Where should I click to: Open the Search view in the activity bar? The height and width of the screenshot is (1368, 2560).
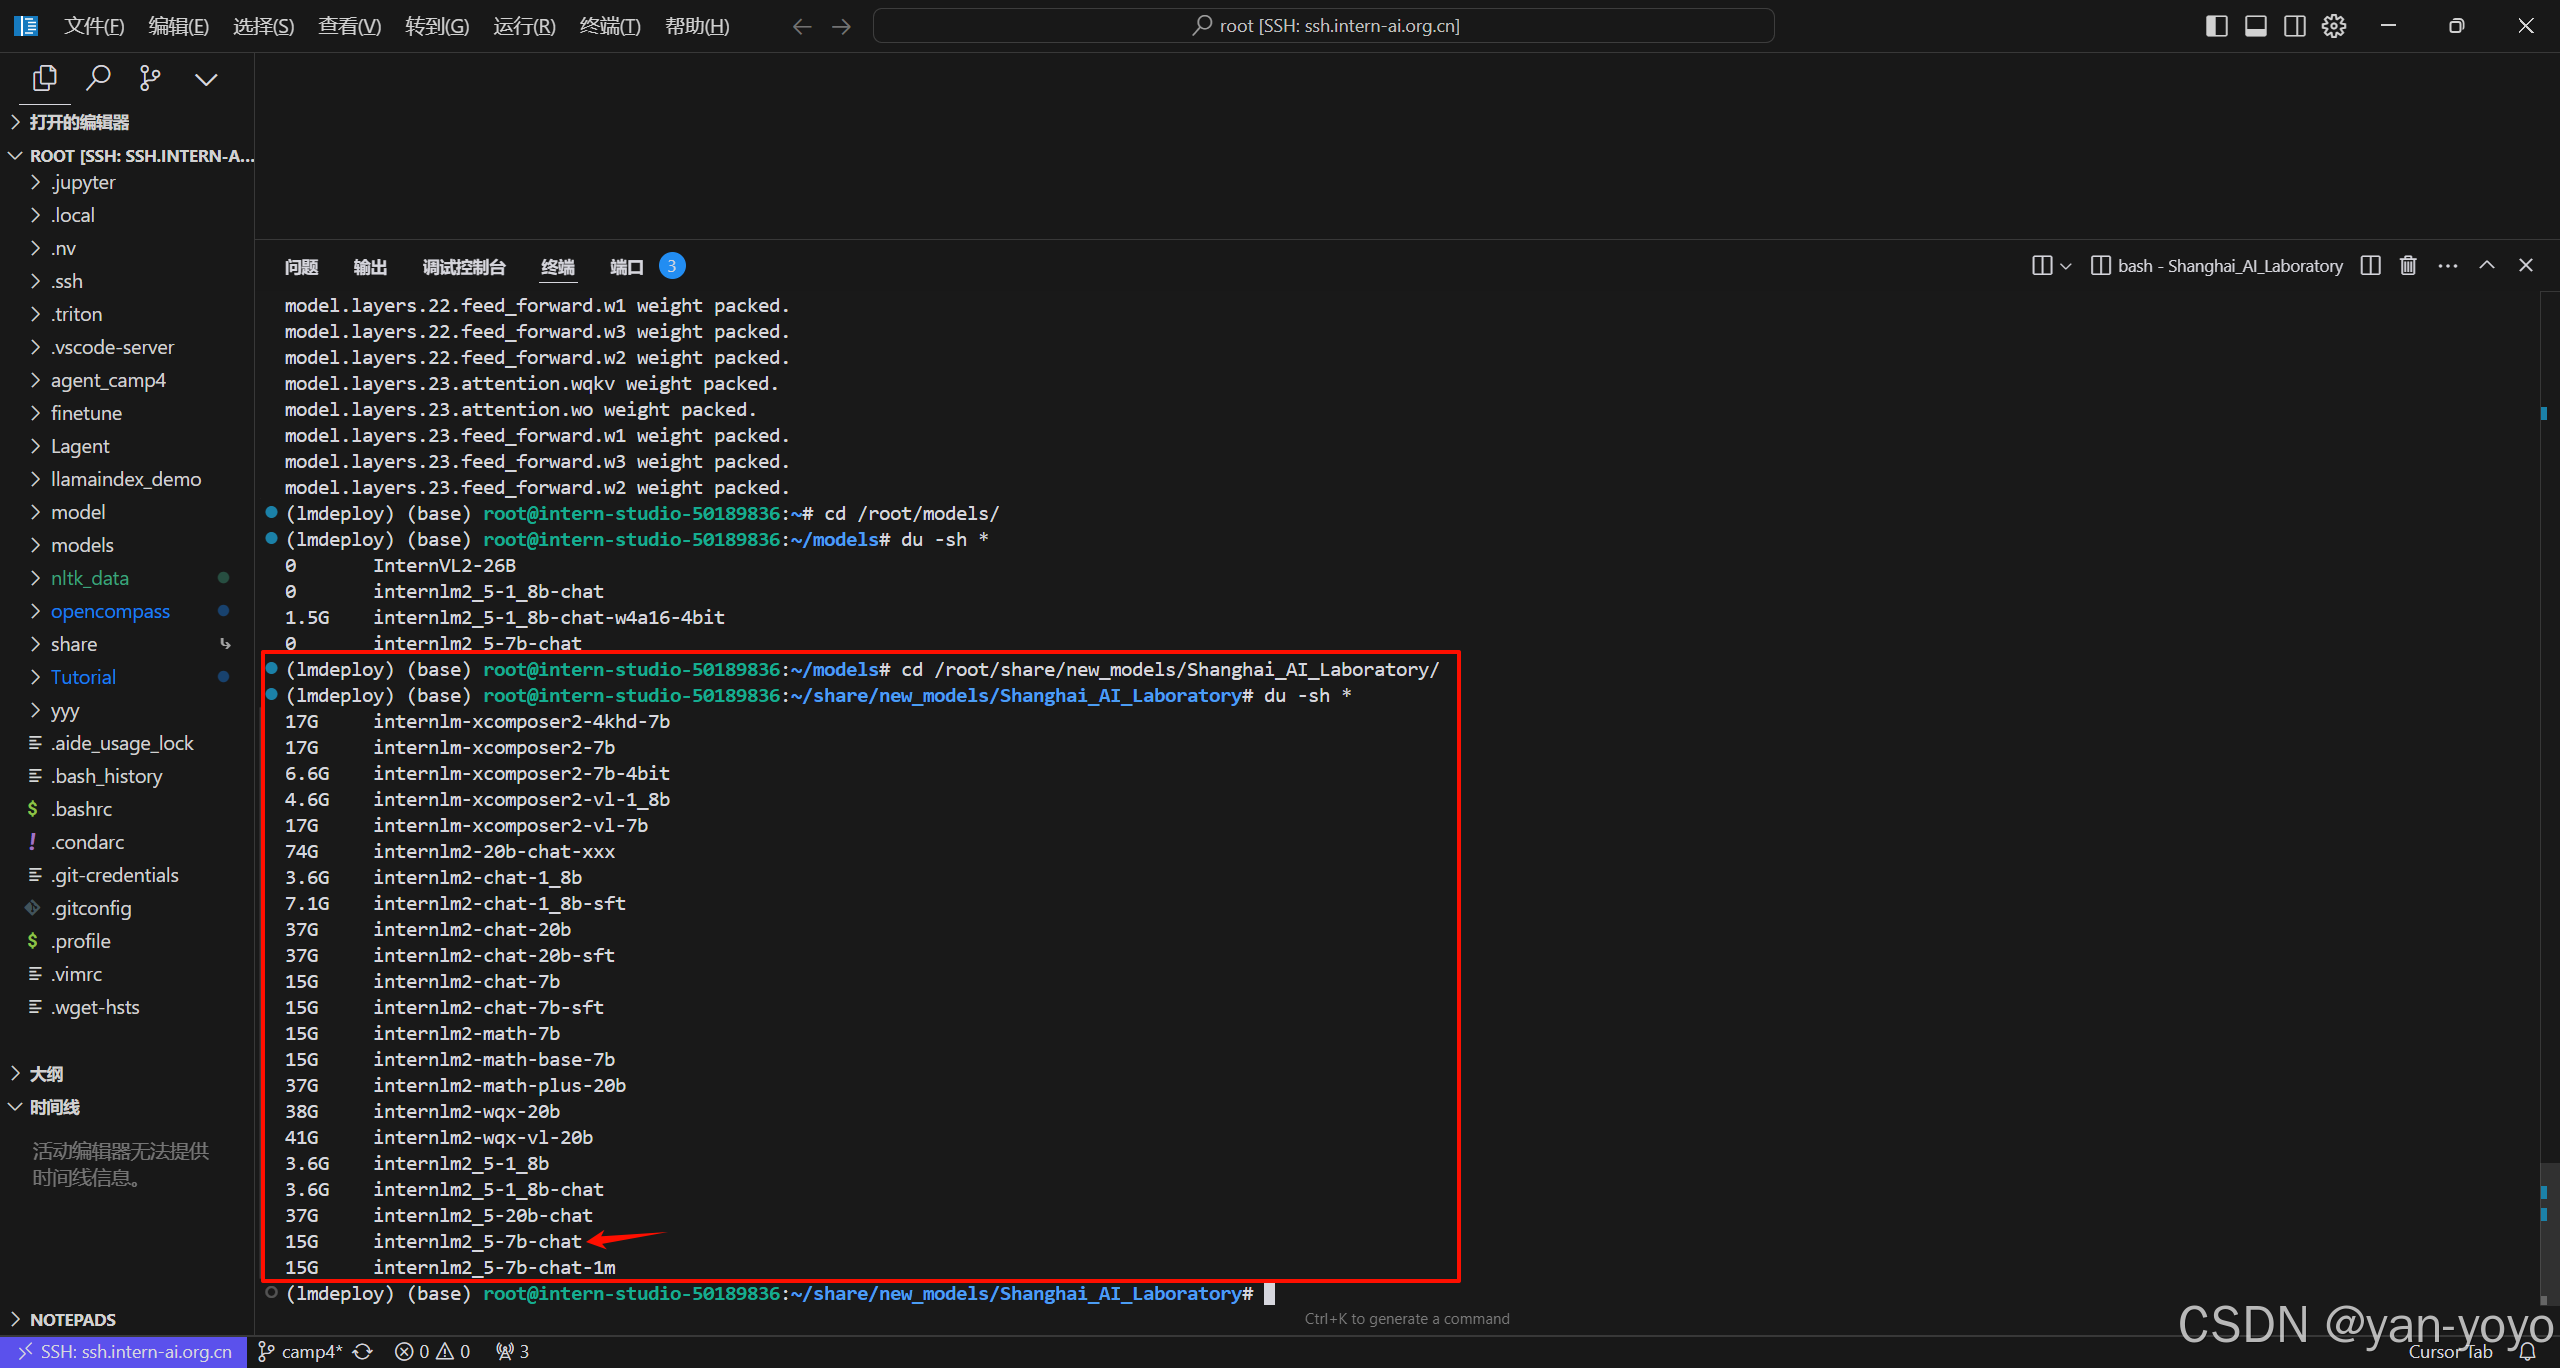[99, 78]
